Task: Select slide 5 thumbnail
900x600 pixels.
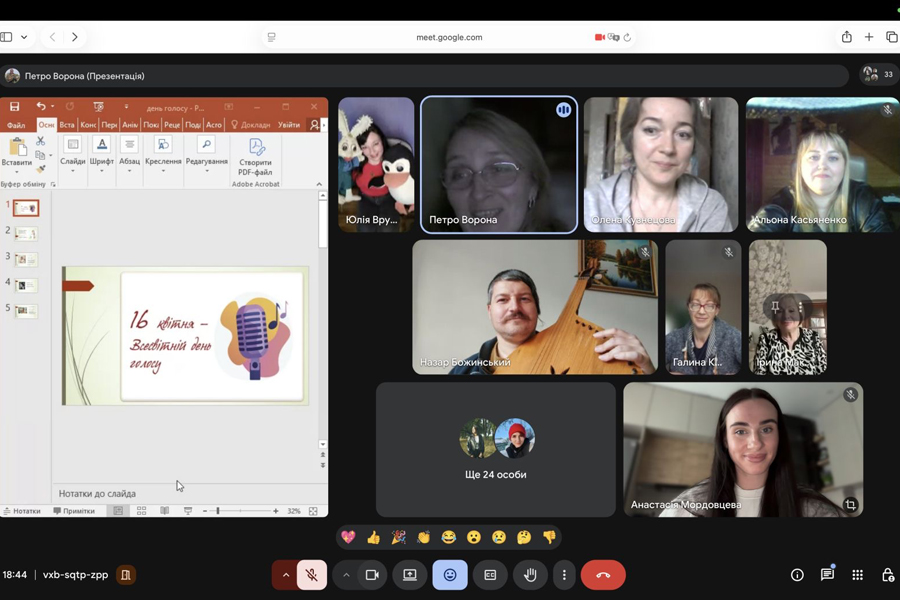Action: click(x=26, y=311)
